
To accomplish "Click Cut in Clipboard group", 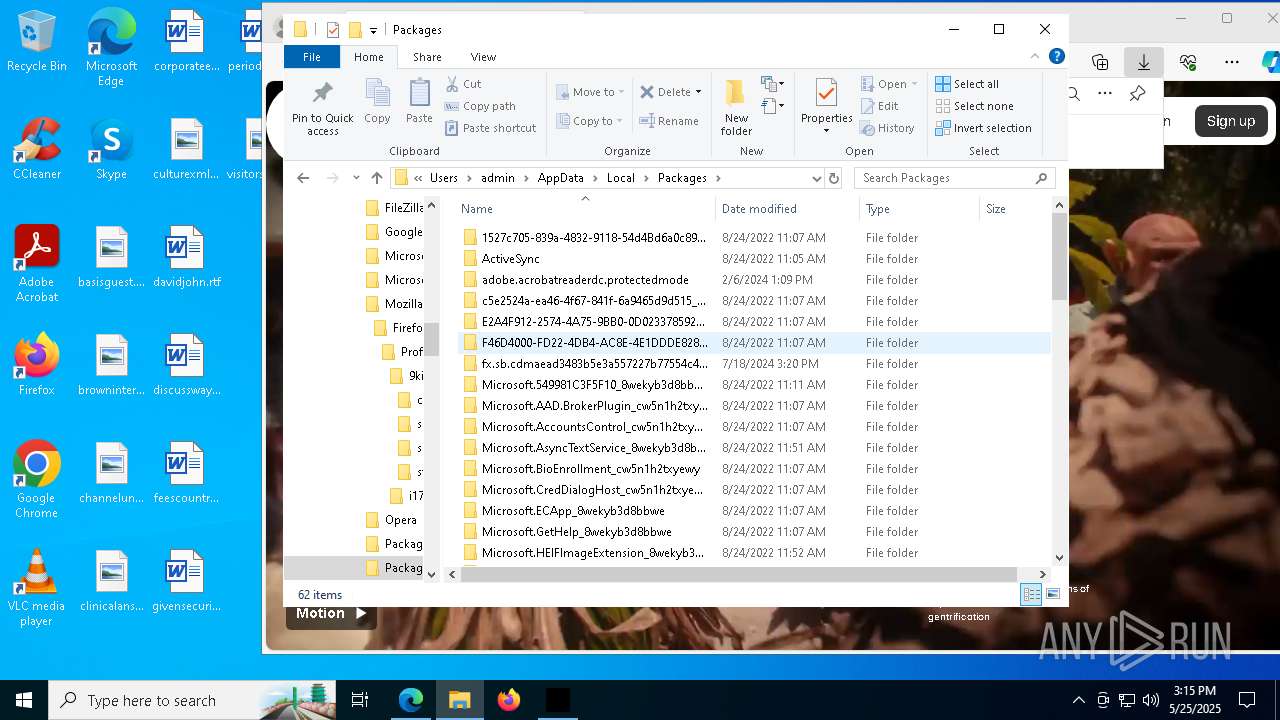I will click(463, 84).
